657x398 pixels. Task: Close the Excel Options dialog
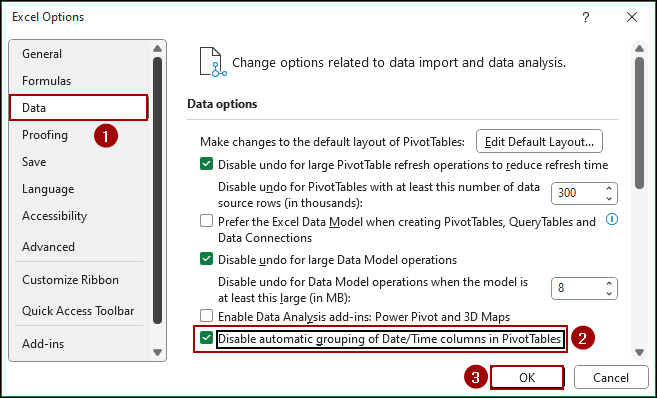[632, 17]
